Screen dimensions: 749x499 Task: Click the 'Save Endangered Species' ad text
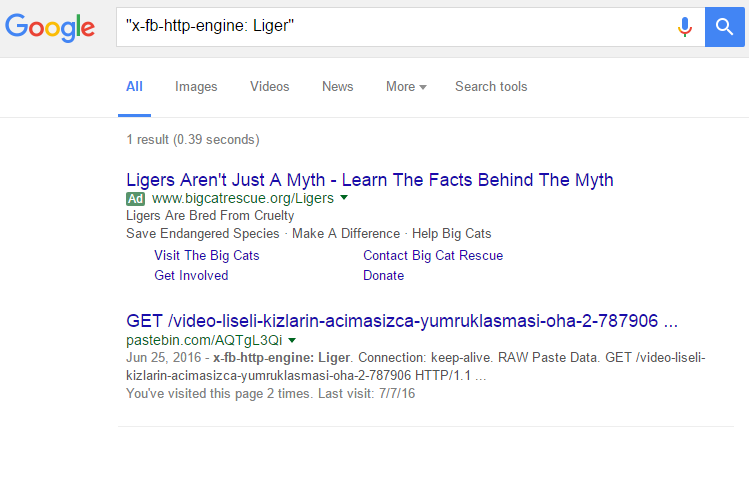point(203,234)
